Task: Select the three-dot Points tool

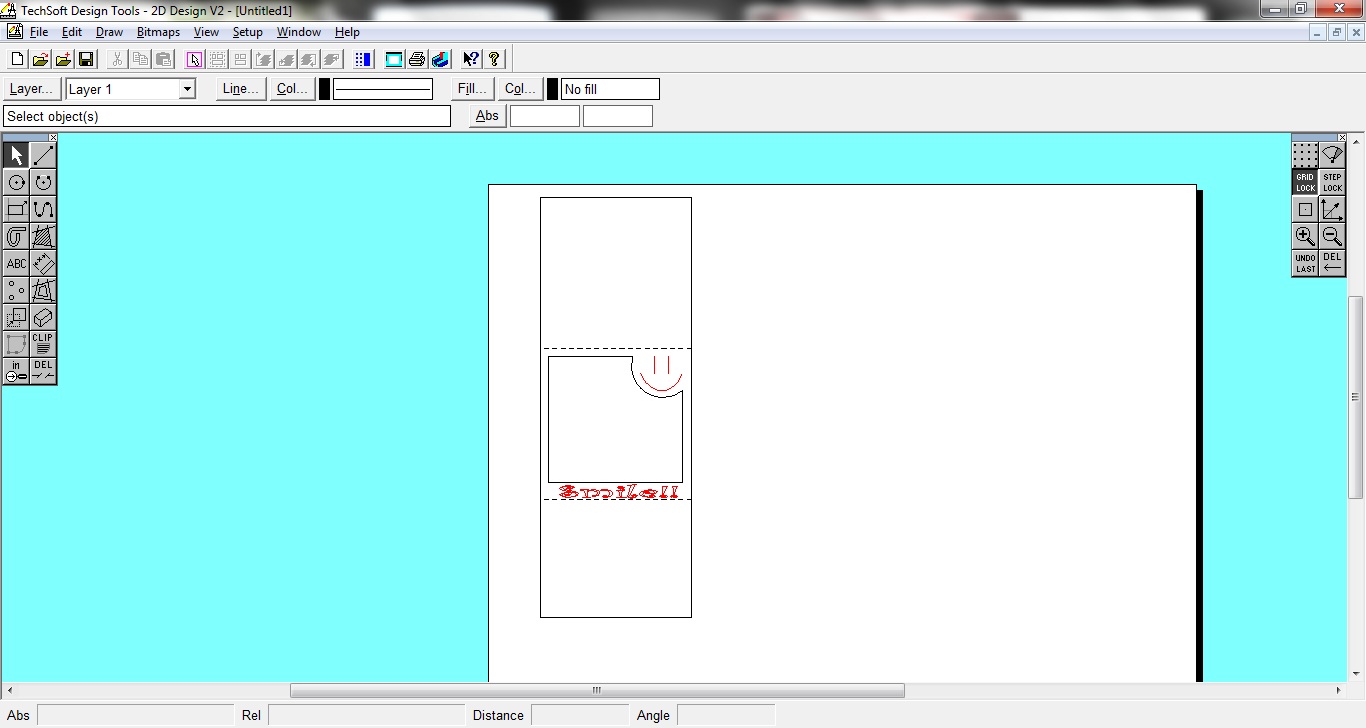Action: tap(16, 290)
